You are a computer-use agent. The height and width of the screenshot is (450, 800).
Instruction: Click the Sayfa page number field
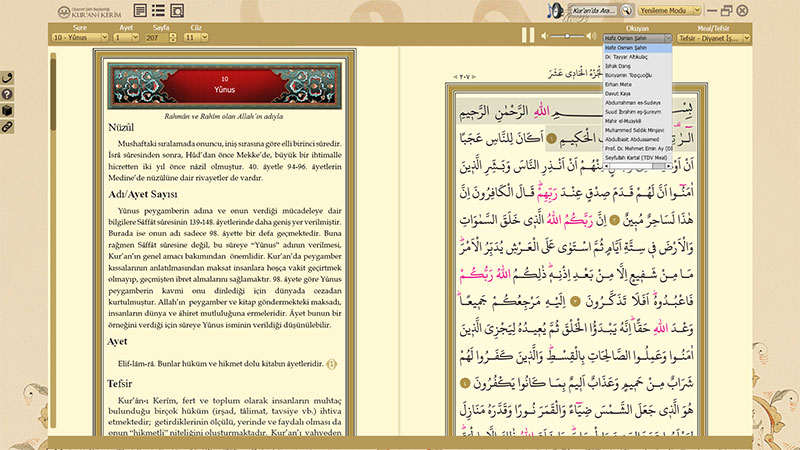coord(157,37)
